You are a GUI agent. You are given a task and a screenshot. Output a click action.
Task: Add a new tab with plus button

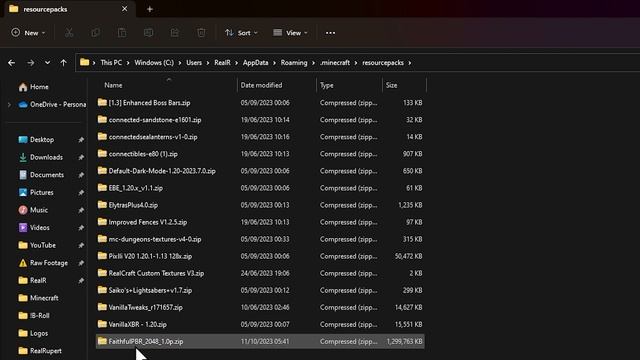(x=149, y=9)
